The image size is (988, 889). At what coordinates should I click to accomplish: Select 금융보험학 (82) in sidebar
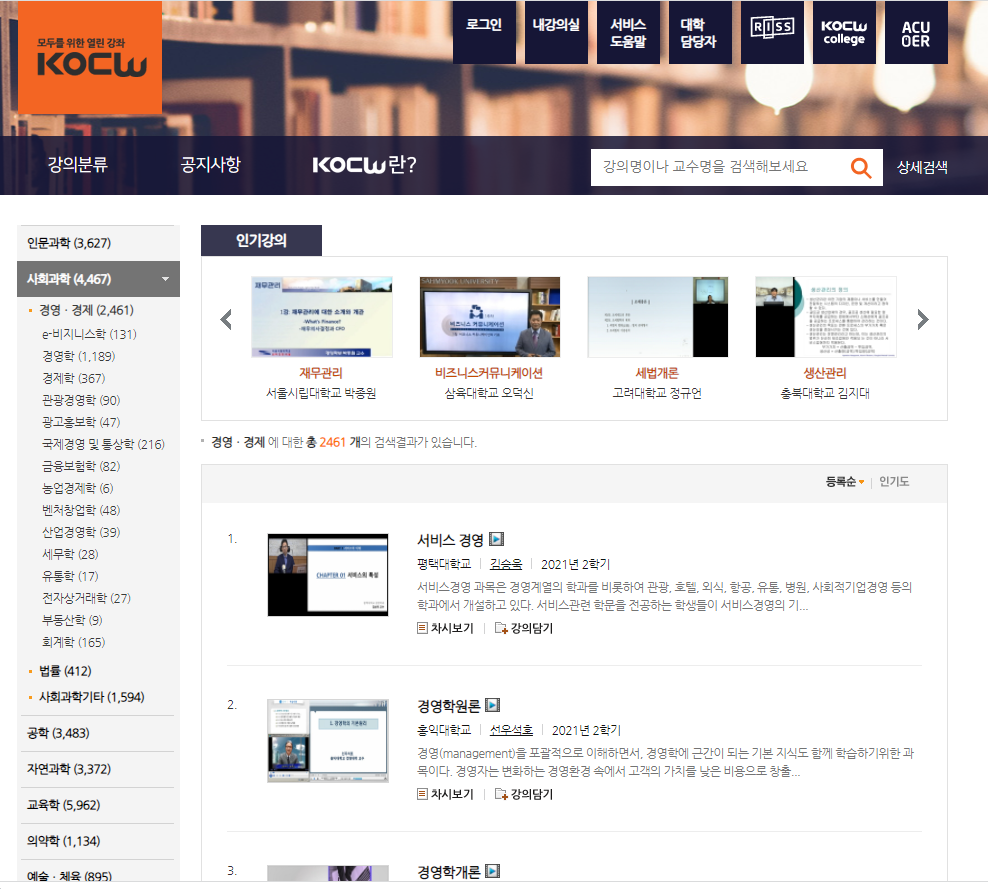pos(81,466)
